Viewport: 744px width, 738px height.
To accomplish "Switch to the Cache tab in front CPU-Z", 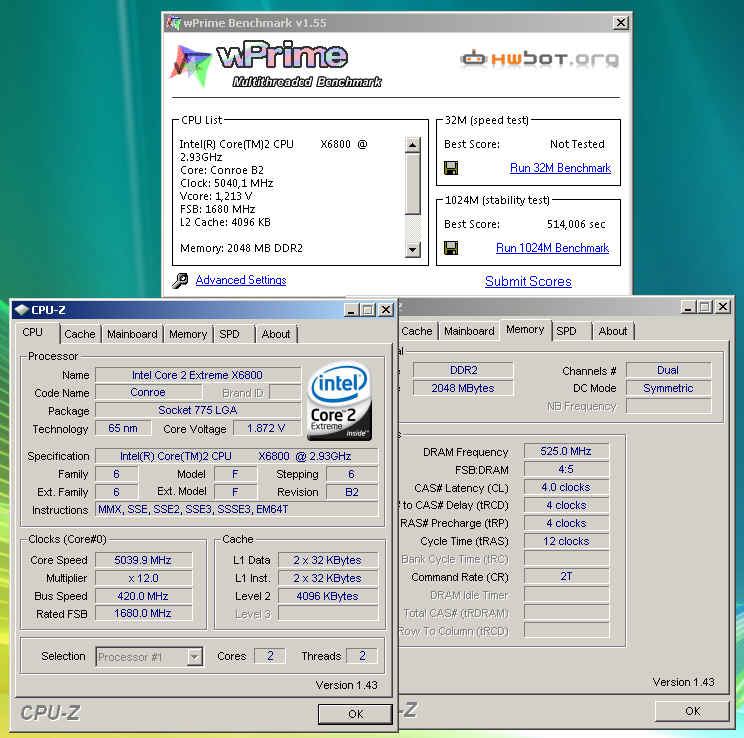I will (80, 334).
